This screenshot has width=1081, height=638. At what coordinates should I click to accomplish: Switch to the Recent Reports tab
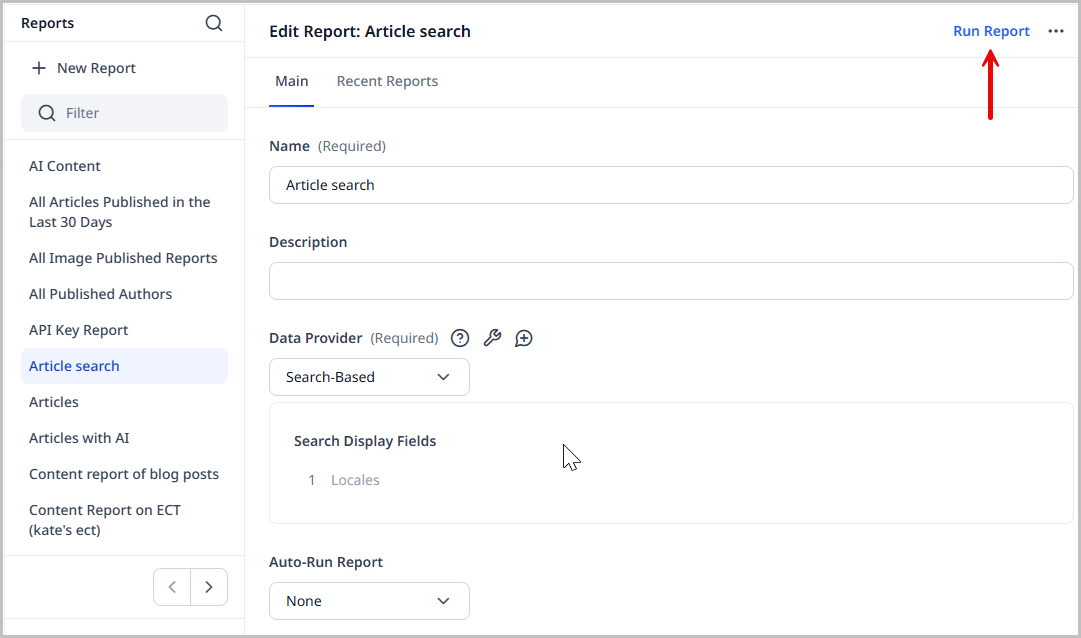[387, 81]
